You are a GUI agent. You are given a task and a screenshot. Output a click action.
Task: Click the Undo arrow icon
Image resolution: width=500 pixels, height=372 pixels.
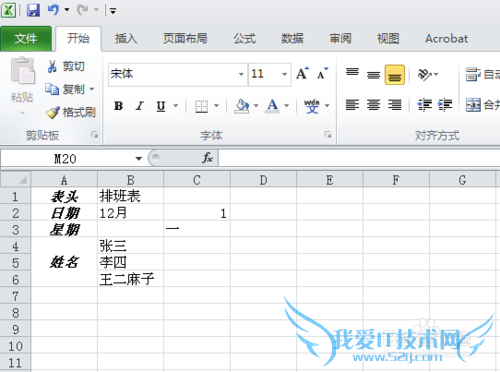click(53, 10)
